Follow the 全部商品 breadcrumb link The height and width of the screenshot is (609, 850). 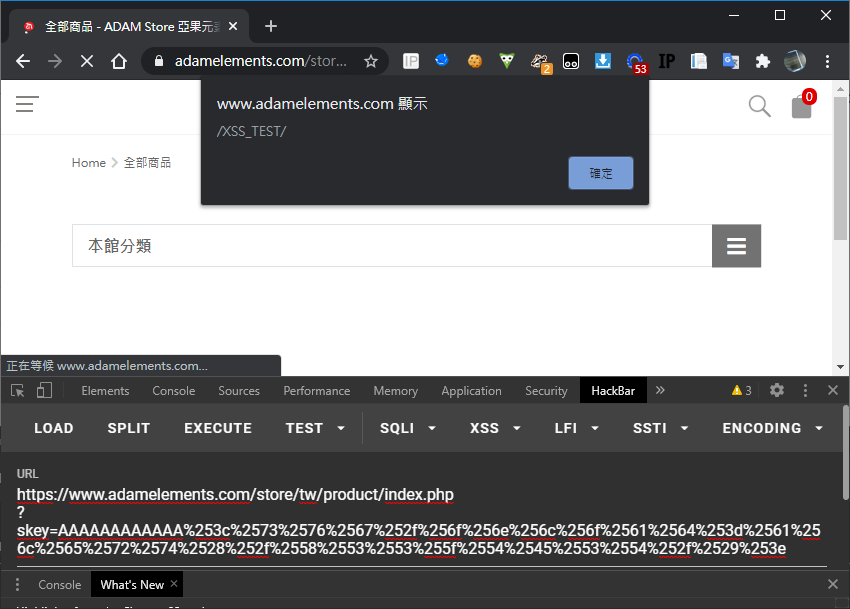pos(147,163)
